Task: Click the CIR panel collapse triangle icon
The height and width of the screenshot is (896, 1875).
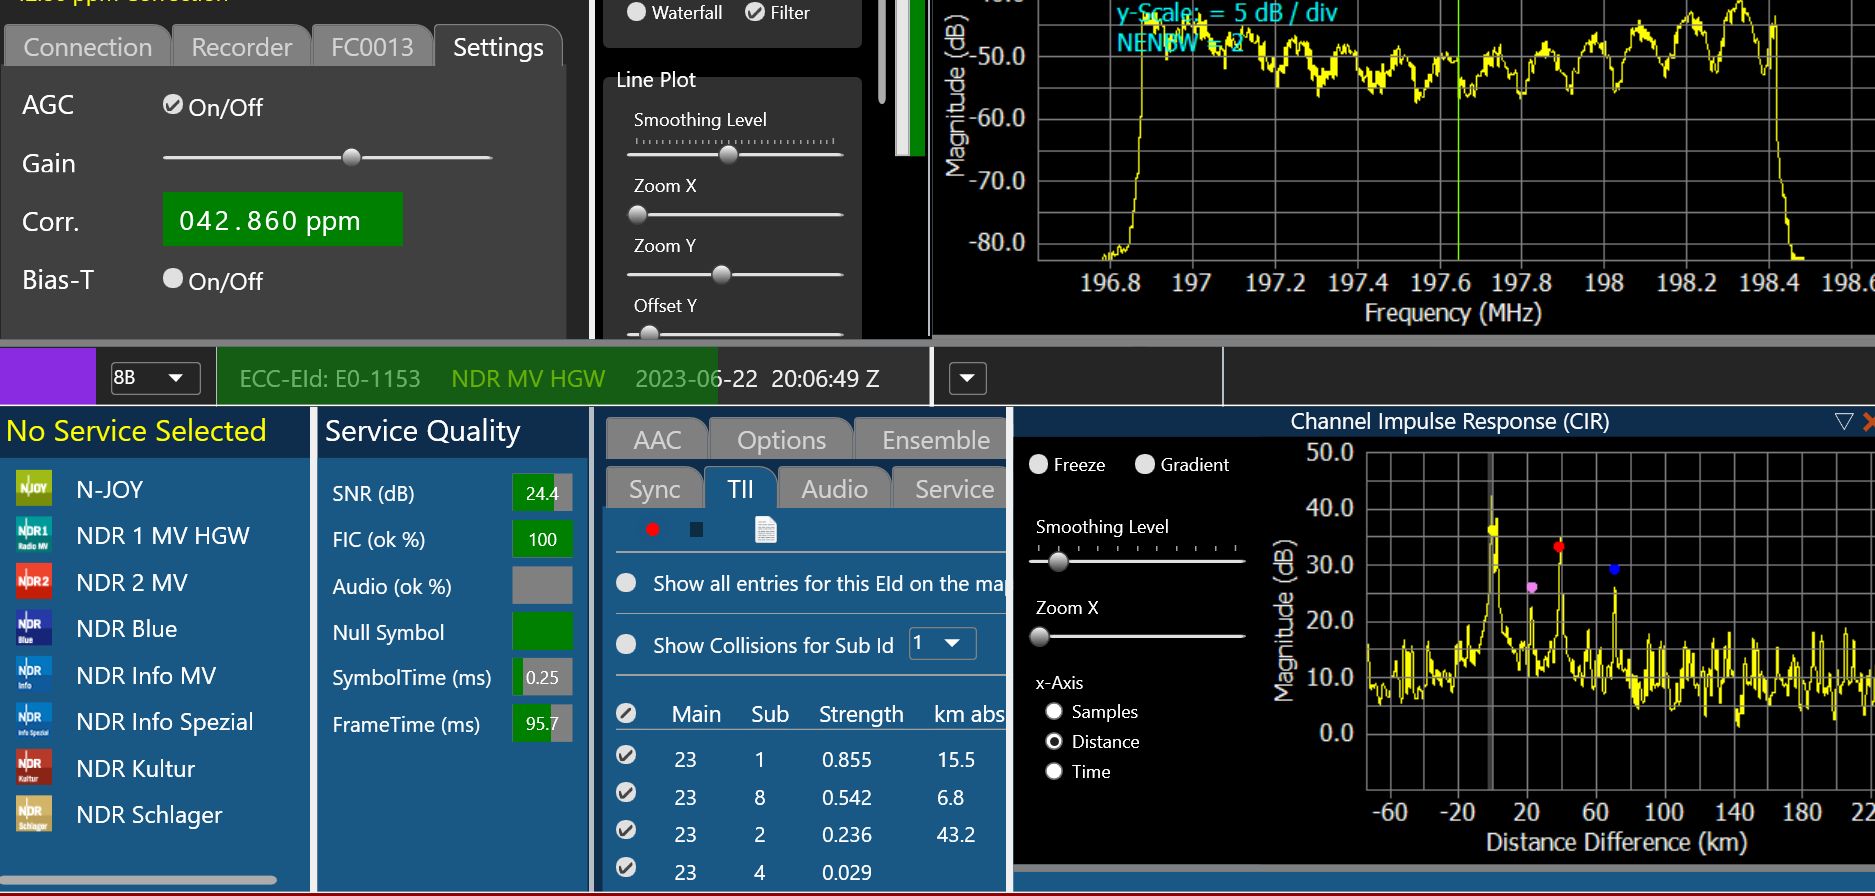Action: pyautogui.click(x=1844, y=421)
